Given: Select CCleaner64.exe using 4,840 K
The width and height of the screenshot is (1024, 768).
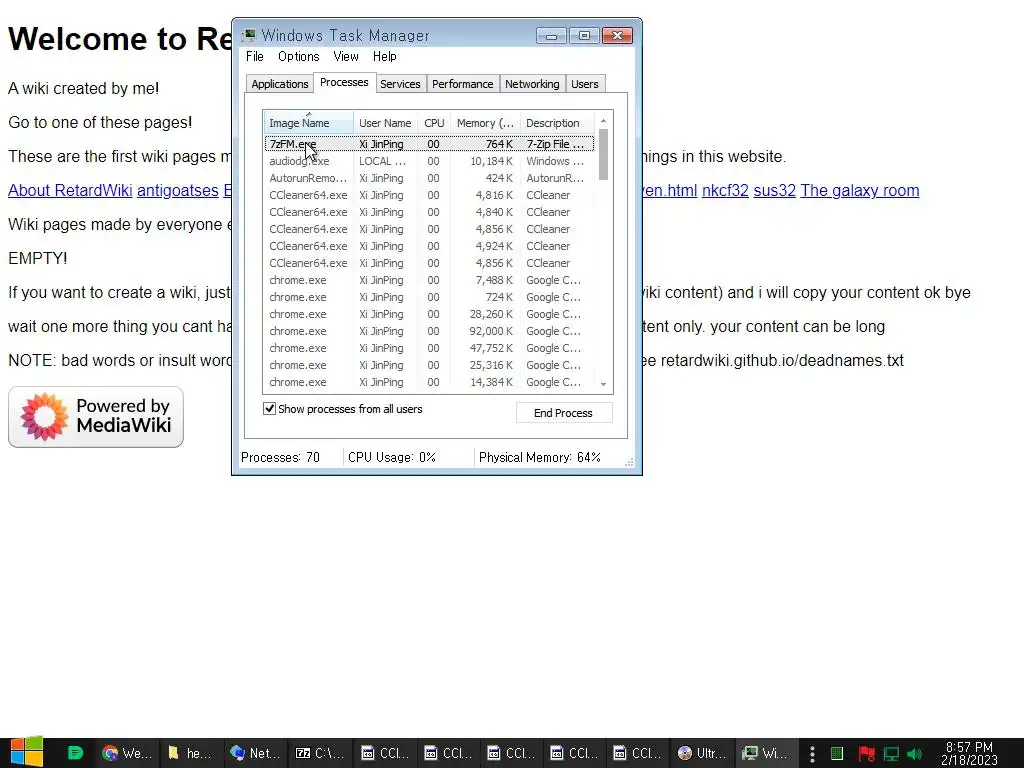Looking at the screenshot, I should click(429, 212).
